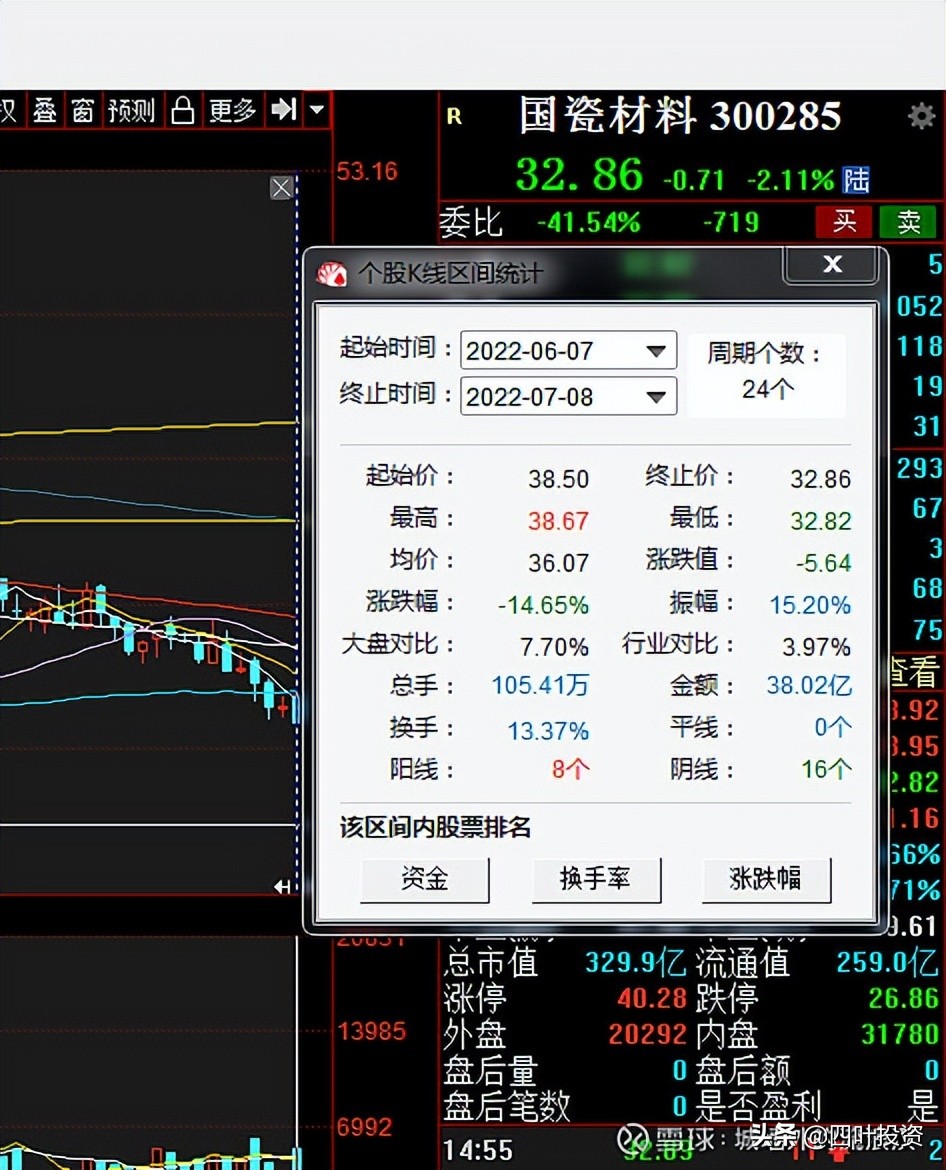Click the 起始价 value 38.50
This screenshot has height=1170, width=946.
click(x=559, y=478)
